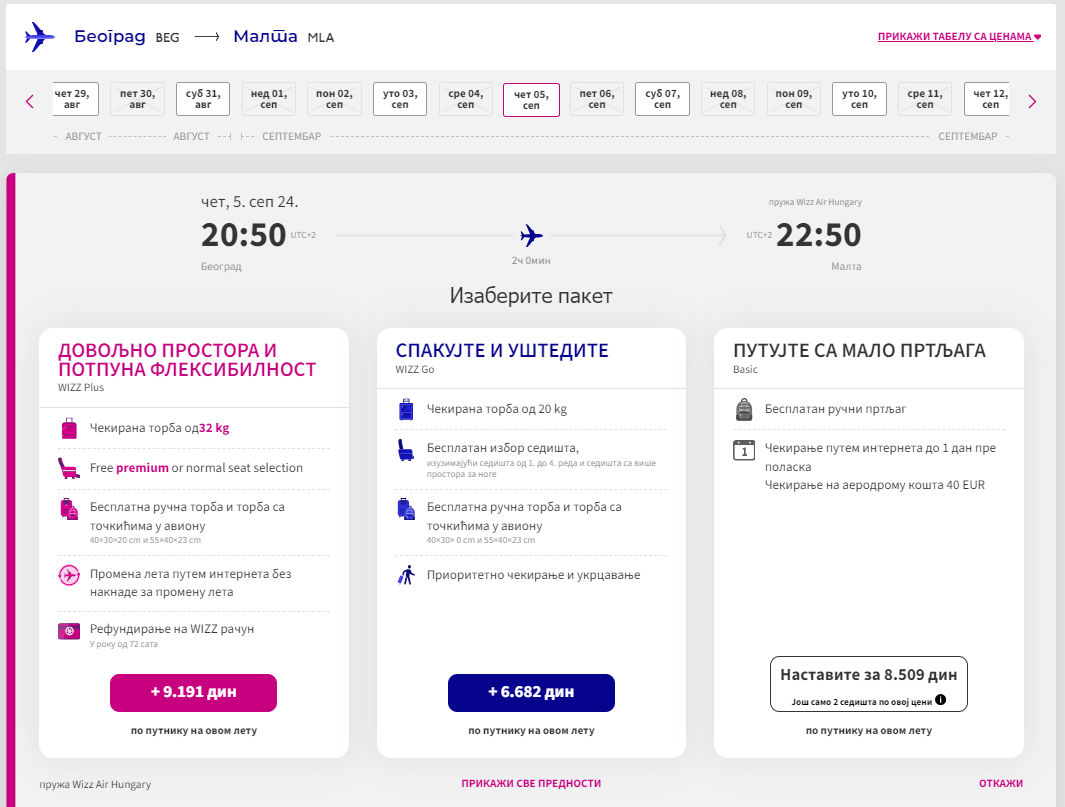Viewport: 1065px width, 807px height.
Task: Open ПРИКАЖИ СВЕ ПРЕДНОСТИ link
Action: point(531,783)
